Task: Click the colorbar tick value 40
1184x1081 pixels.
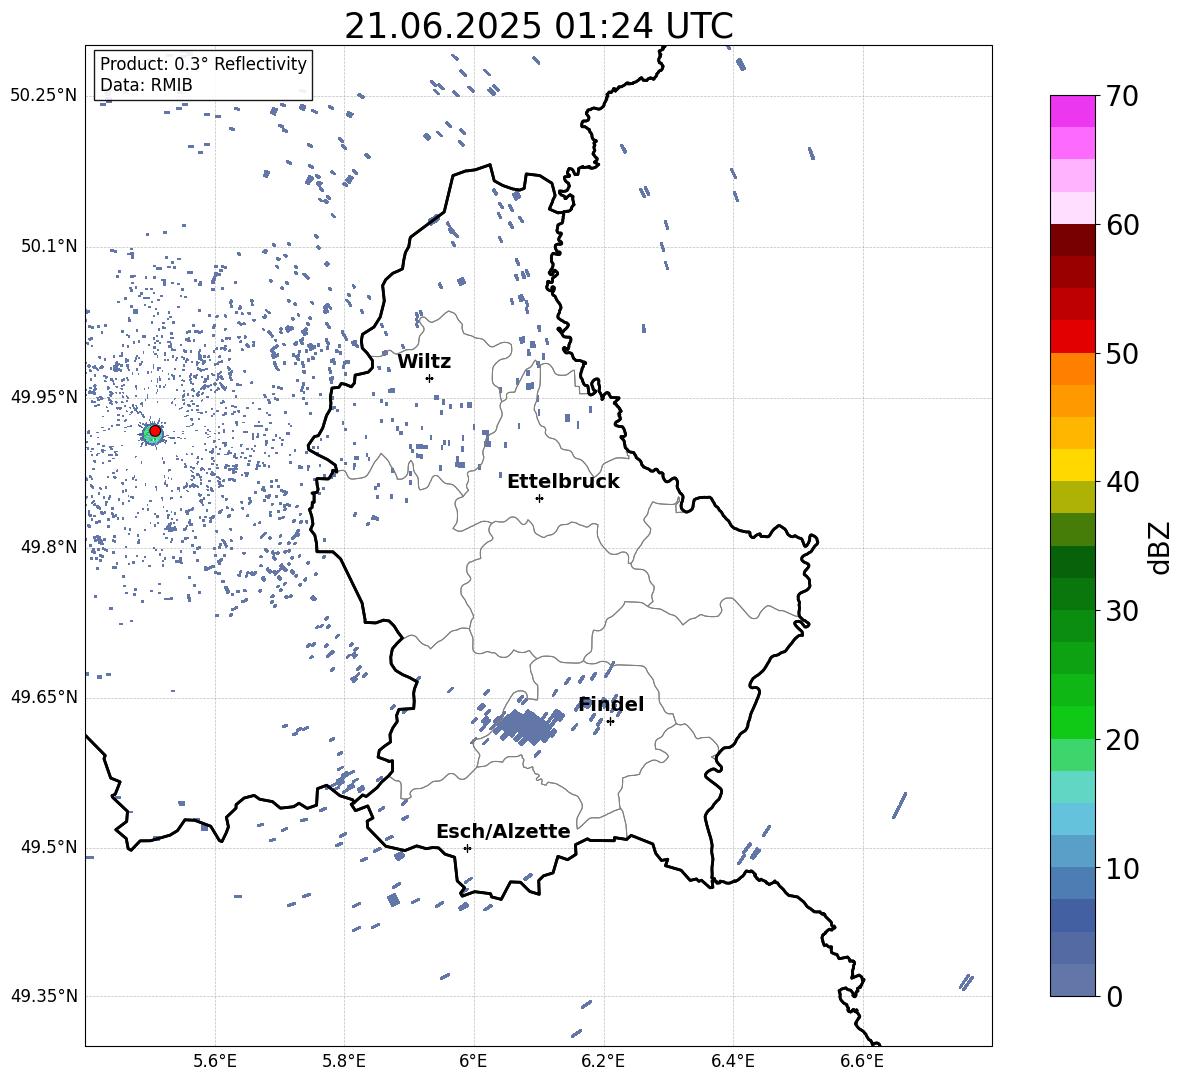Action: [1123, 482]
